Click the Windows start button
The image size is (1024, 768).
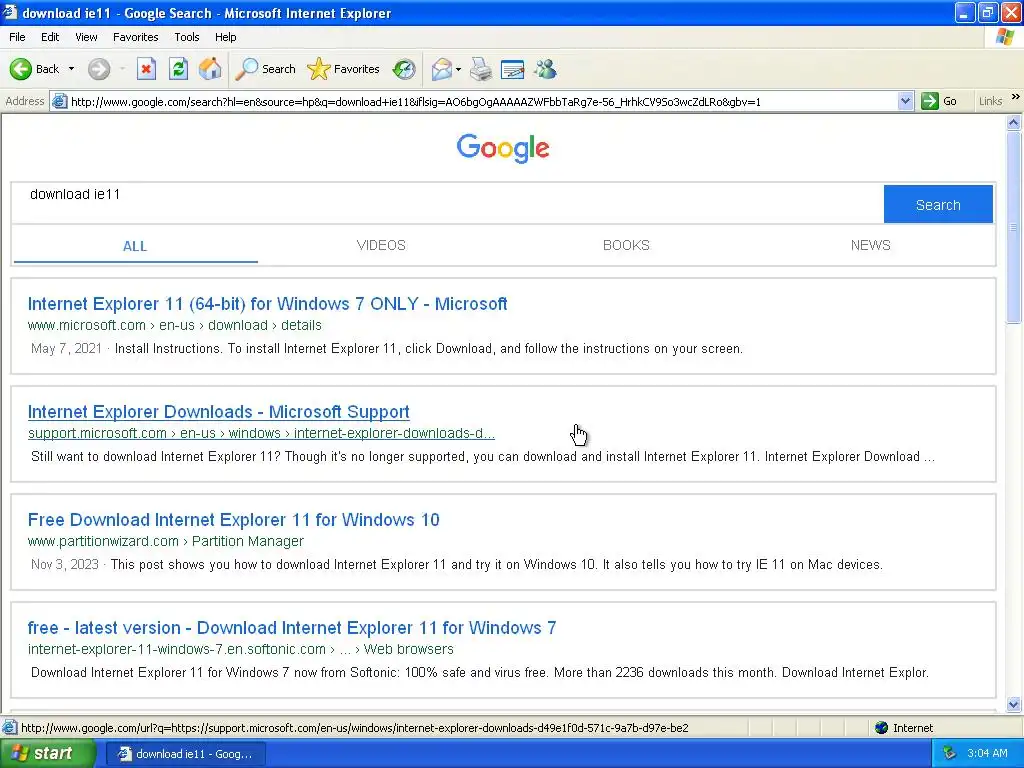click(x=48, y=754)
